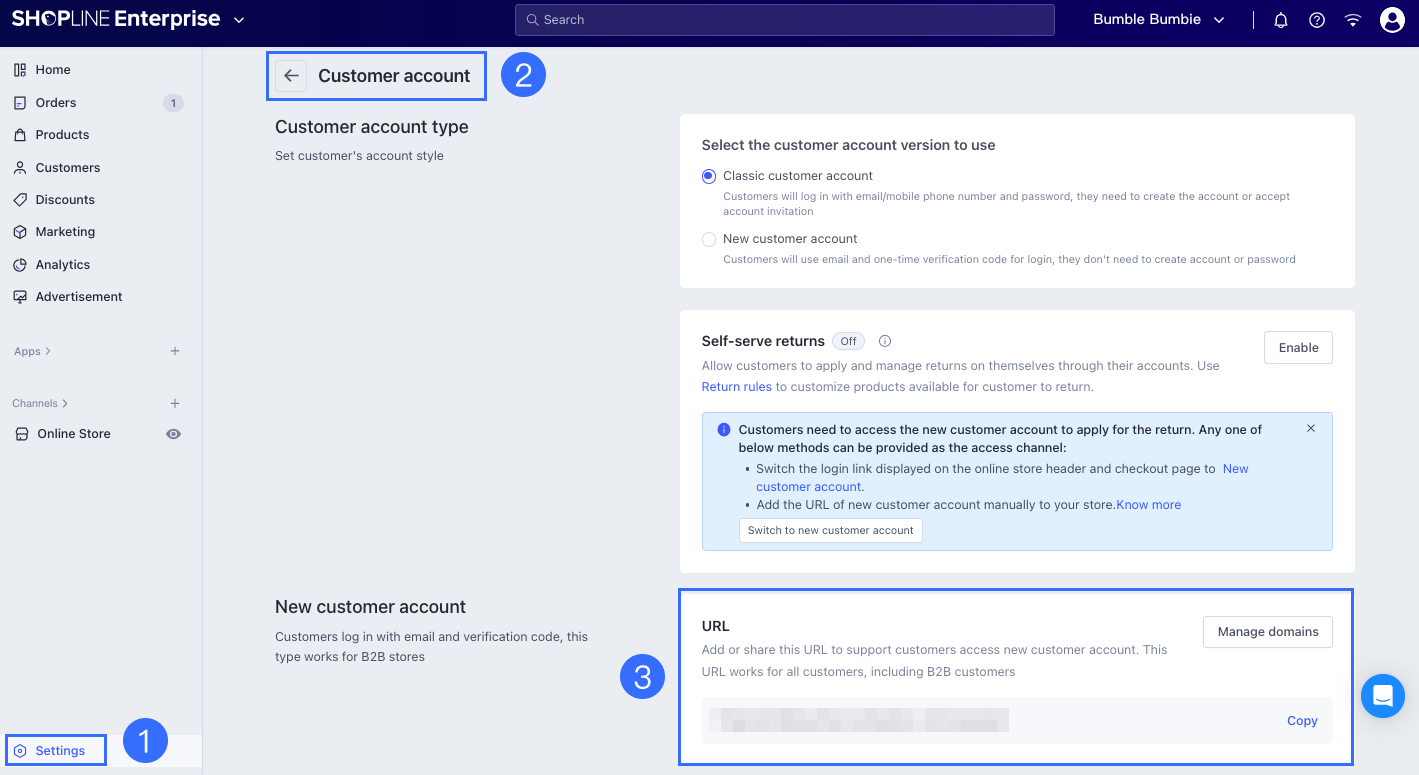Enable self-serve returns

[x=1298, y=348]
